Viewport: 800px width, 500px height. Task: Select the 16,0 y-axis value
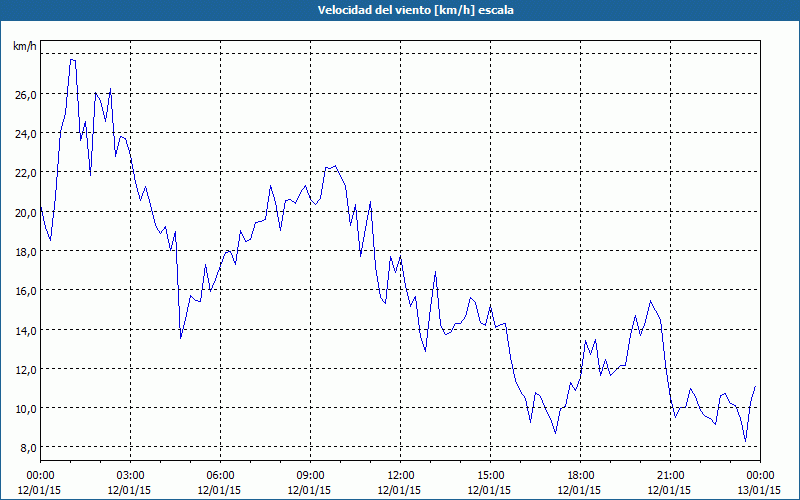point(26,291)
